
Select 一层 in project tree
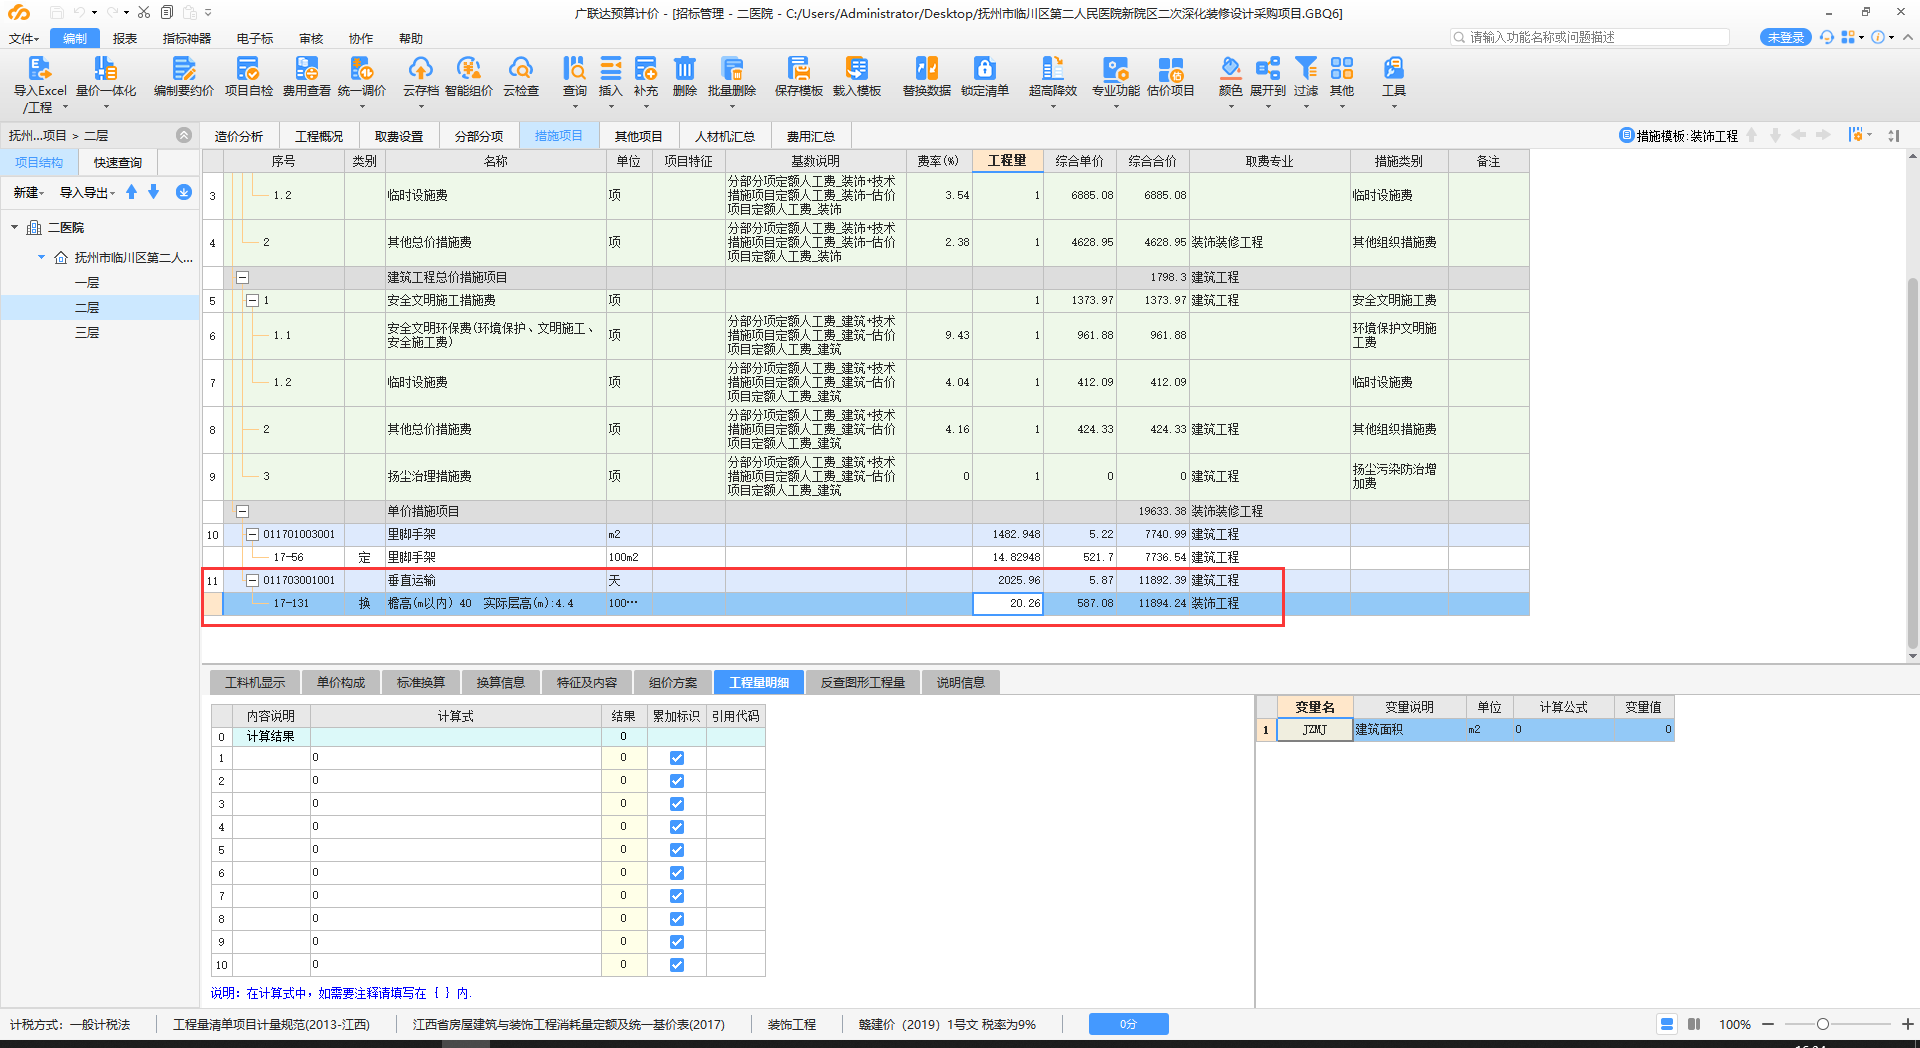[87, 283]
